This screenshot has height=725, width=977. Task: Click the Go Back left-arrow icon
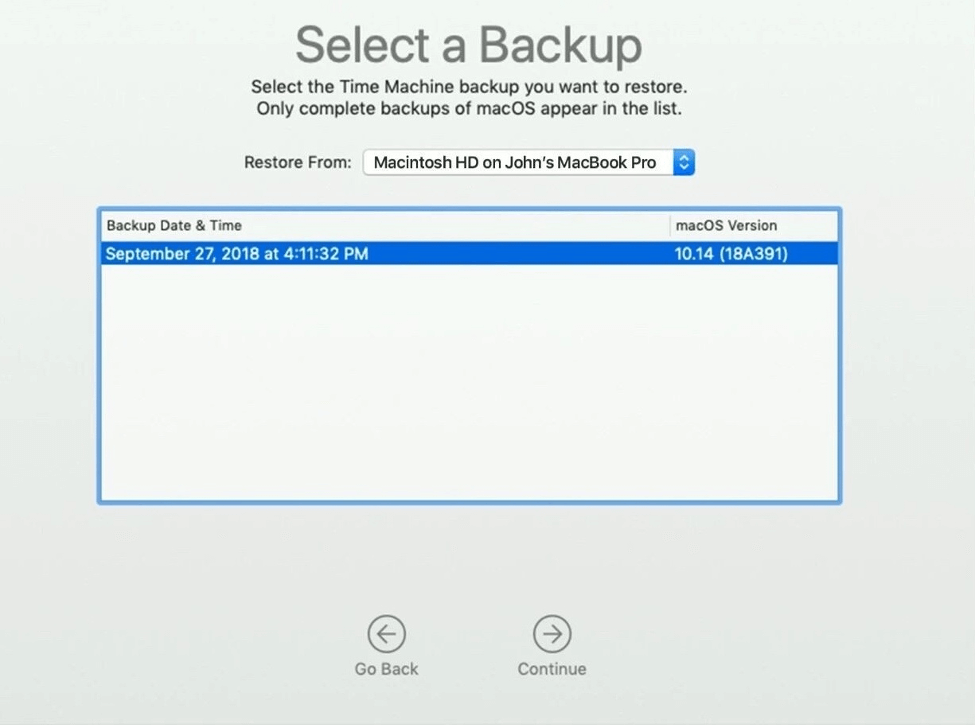click(386, 633)
